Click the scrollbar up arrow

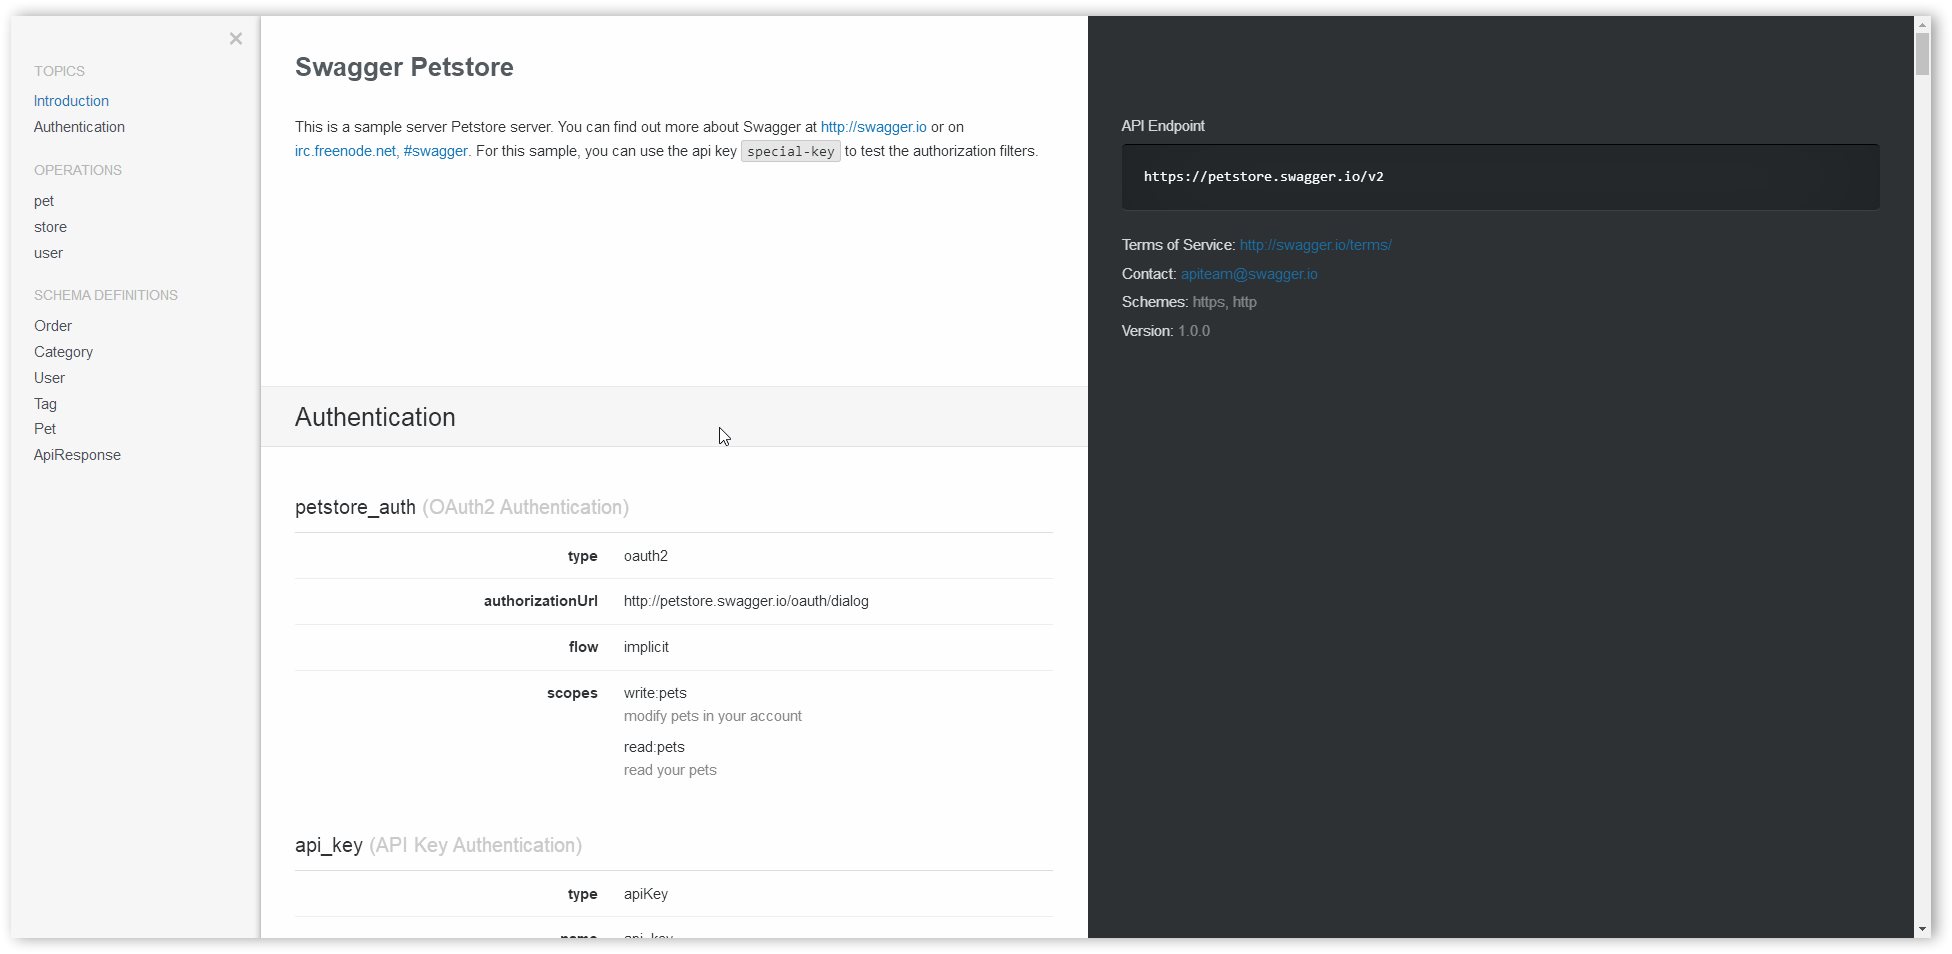point(1922,24)
